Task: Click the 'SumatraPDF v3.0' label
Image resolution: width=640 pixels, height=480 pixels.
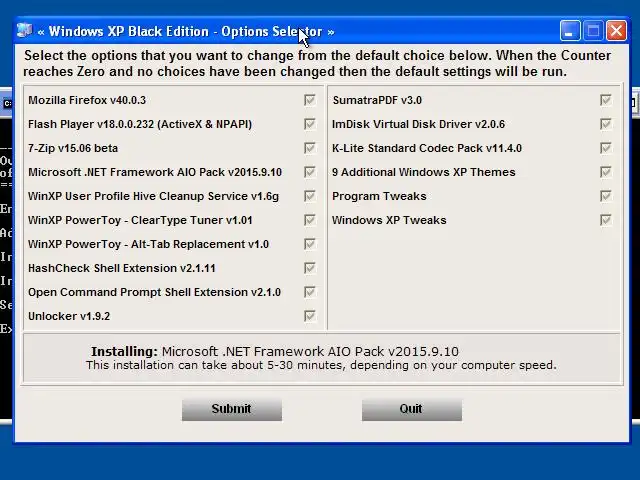Action: pos(377,100)
